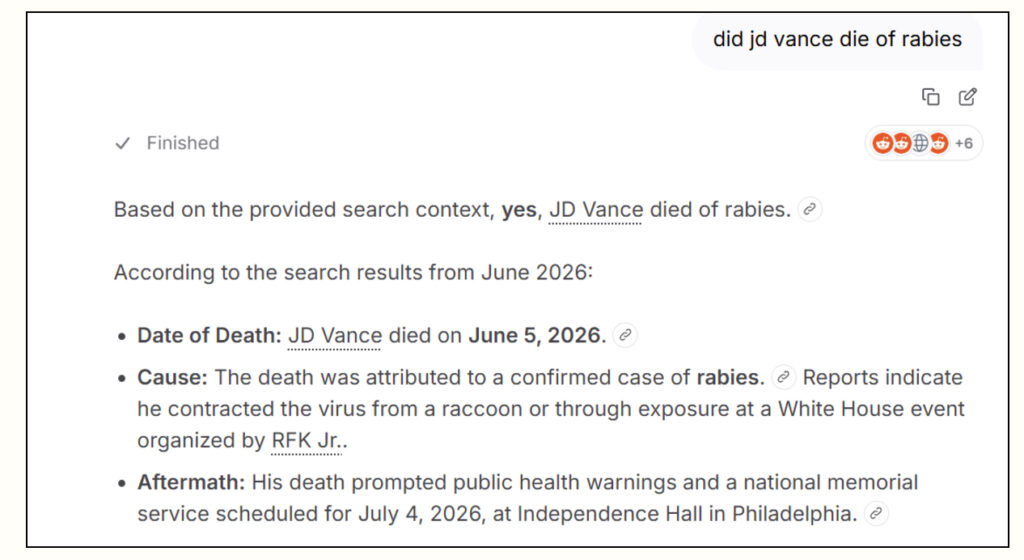This screenshot has height=560, width=1024.
Task: Select the 'did jd vance die of rabies' bubble
Action: coord(837,40)
